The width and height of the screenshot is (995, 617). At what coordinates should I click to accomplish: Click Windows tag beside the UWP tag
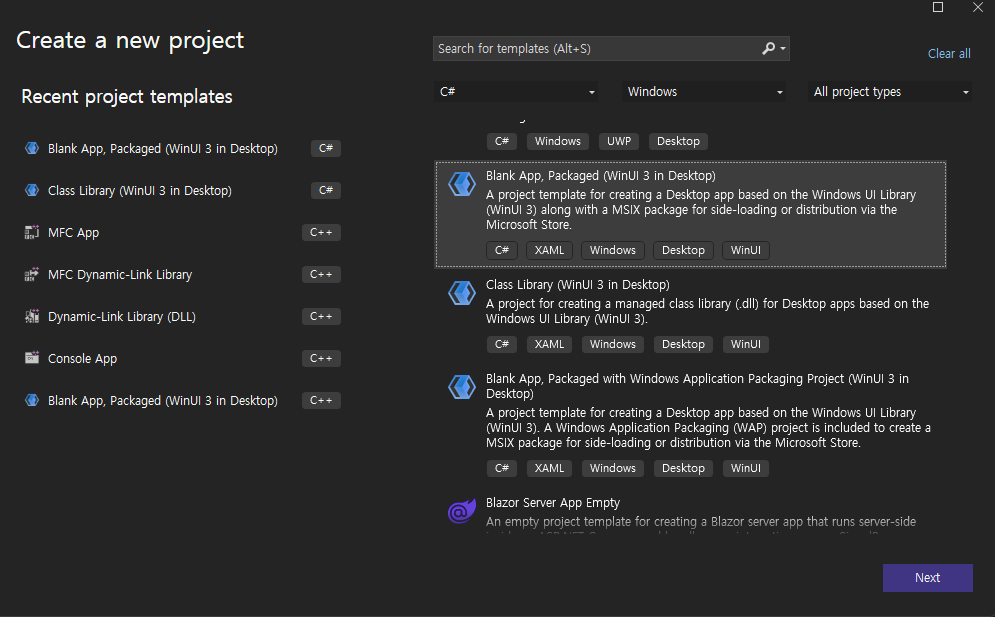coord(557,141)
